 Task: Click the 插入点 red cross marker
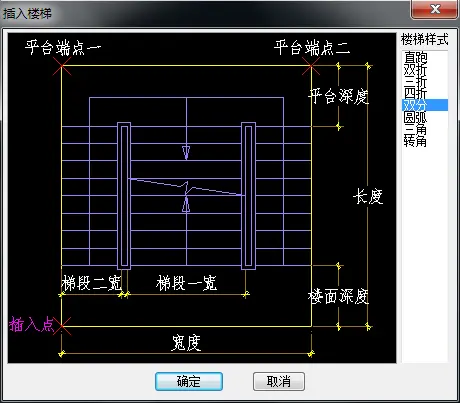62,326
